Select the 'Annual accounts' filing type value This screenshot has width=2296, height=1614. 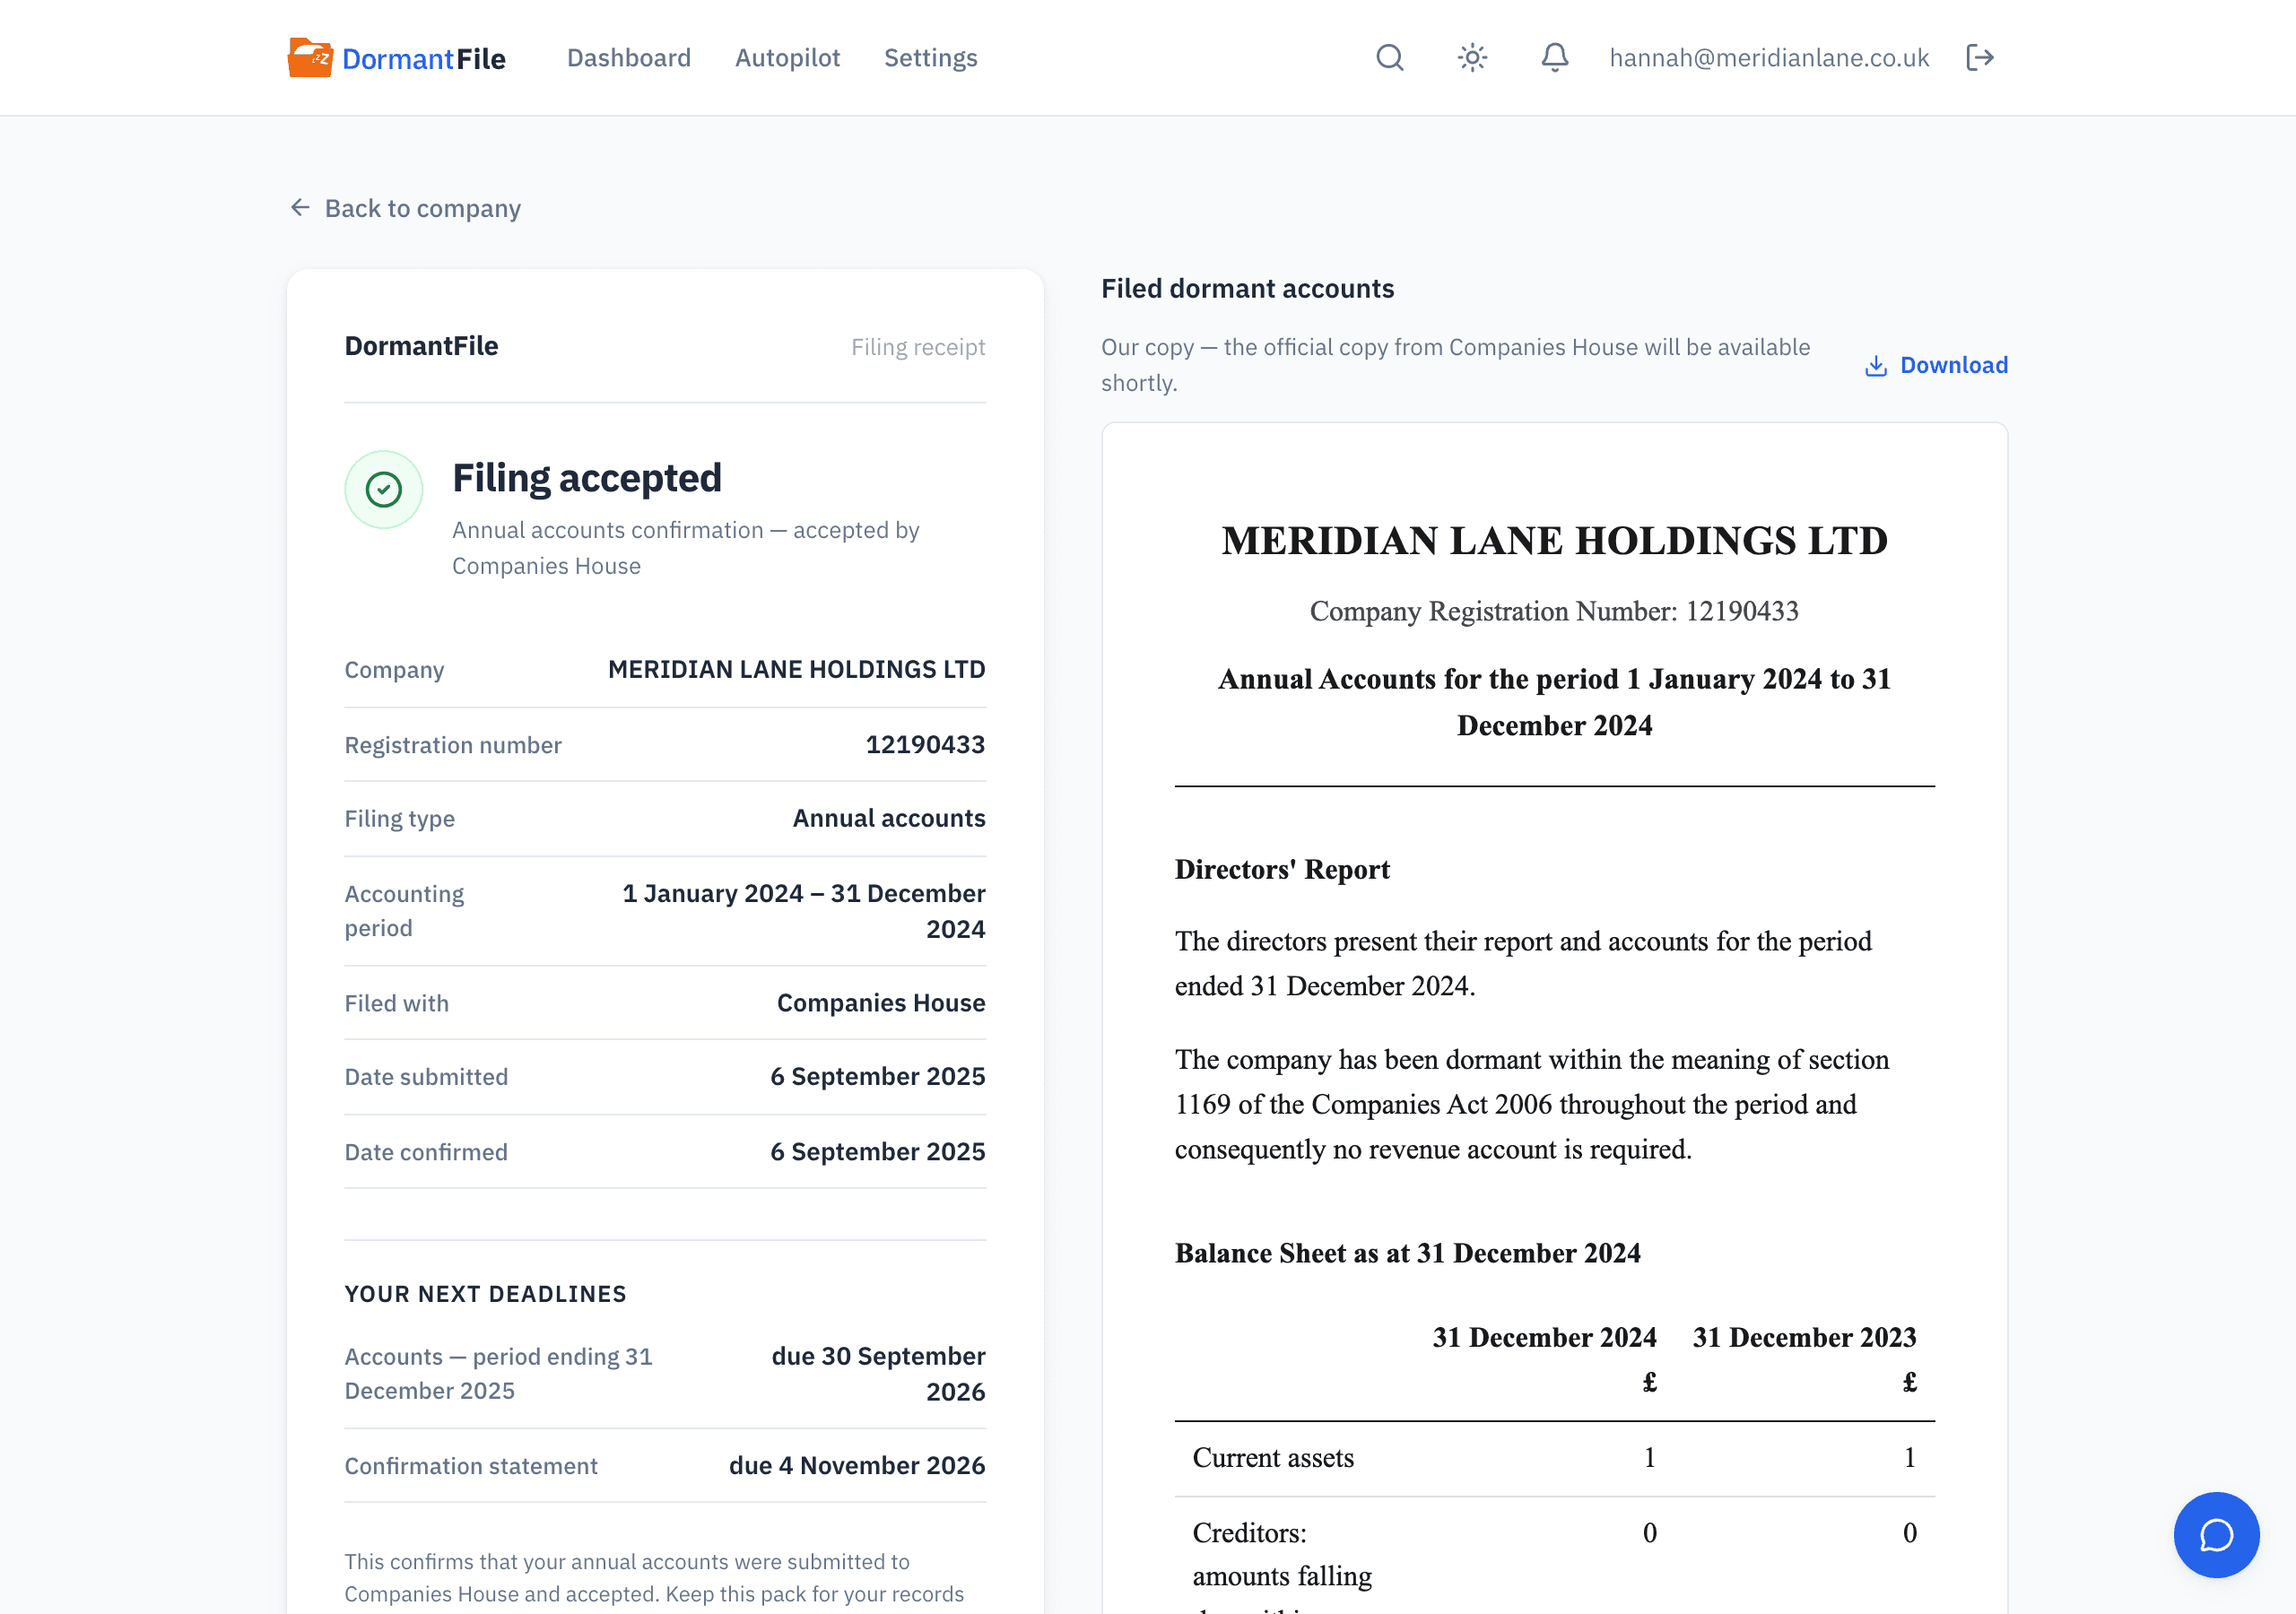(x=889, y=818)
